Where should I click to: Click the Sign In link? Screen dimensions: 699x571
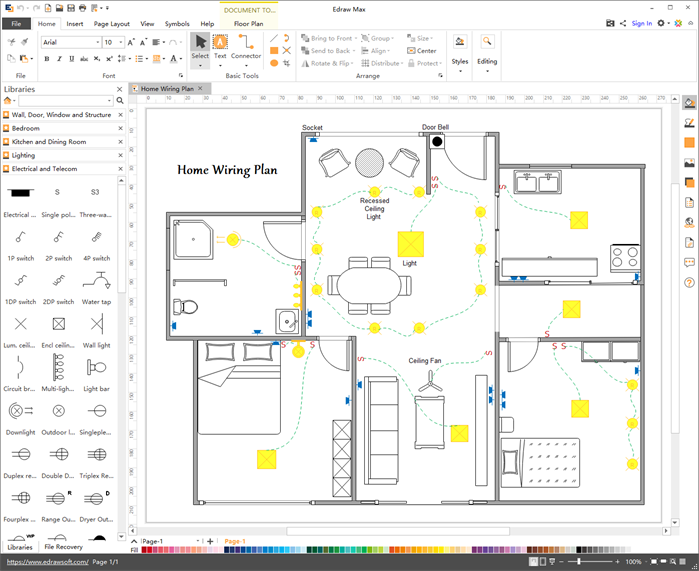[x=641, y=23]
